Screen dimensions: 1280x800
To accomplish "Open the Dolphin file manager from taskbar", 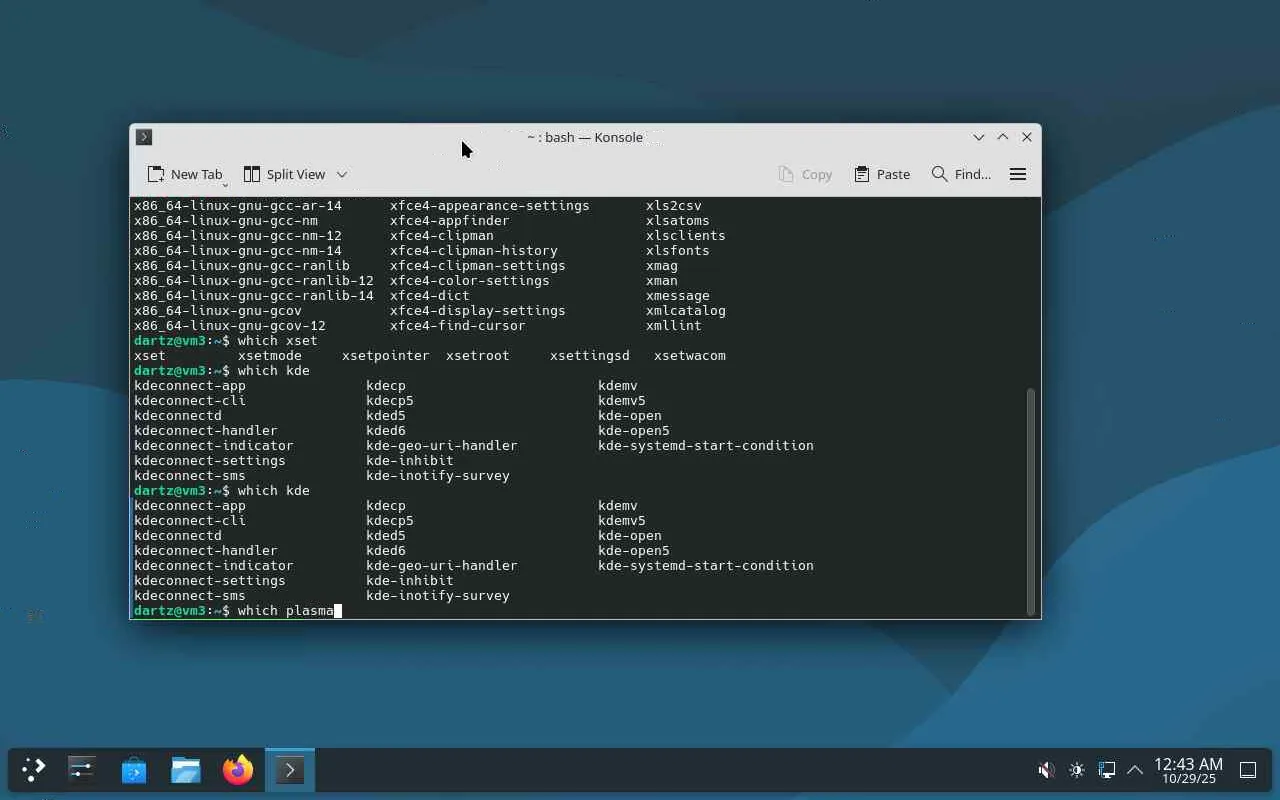I will pos(186,769).
